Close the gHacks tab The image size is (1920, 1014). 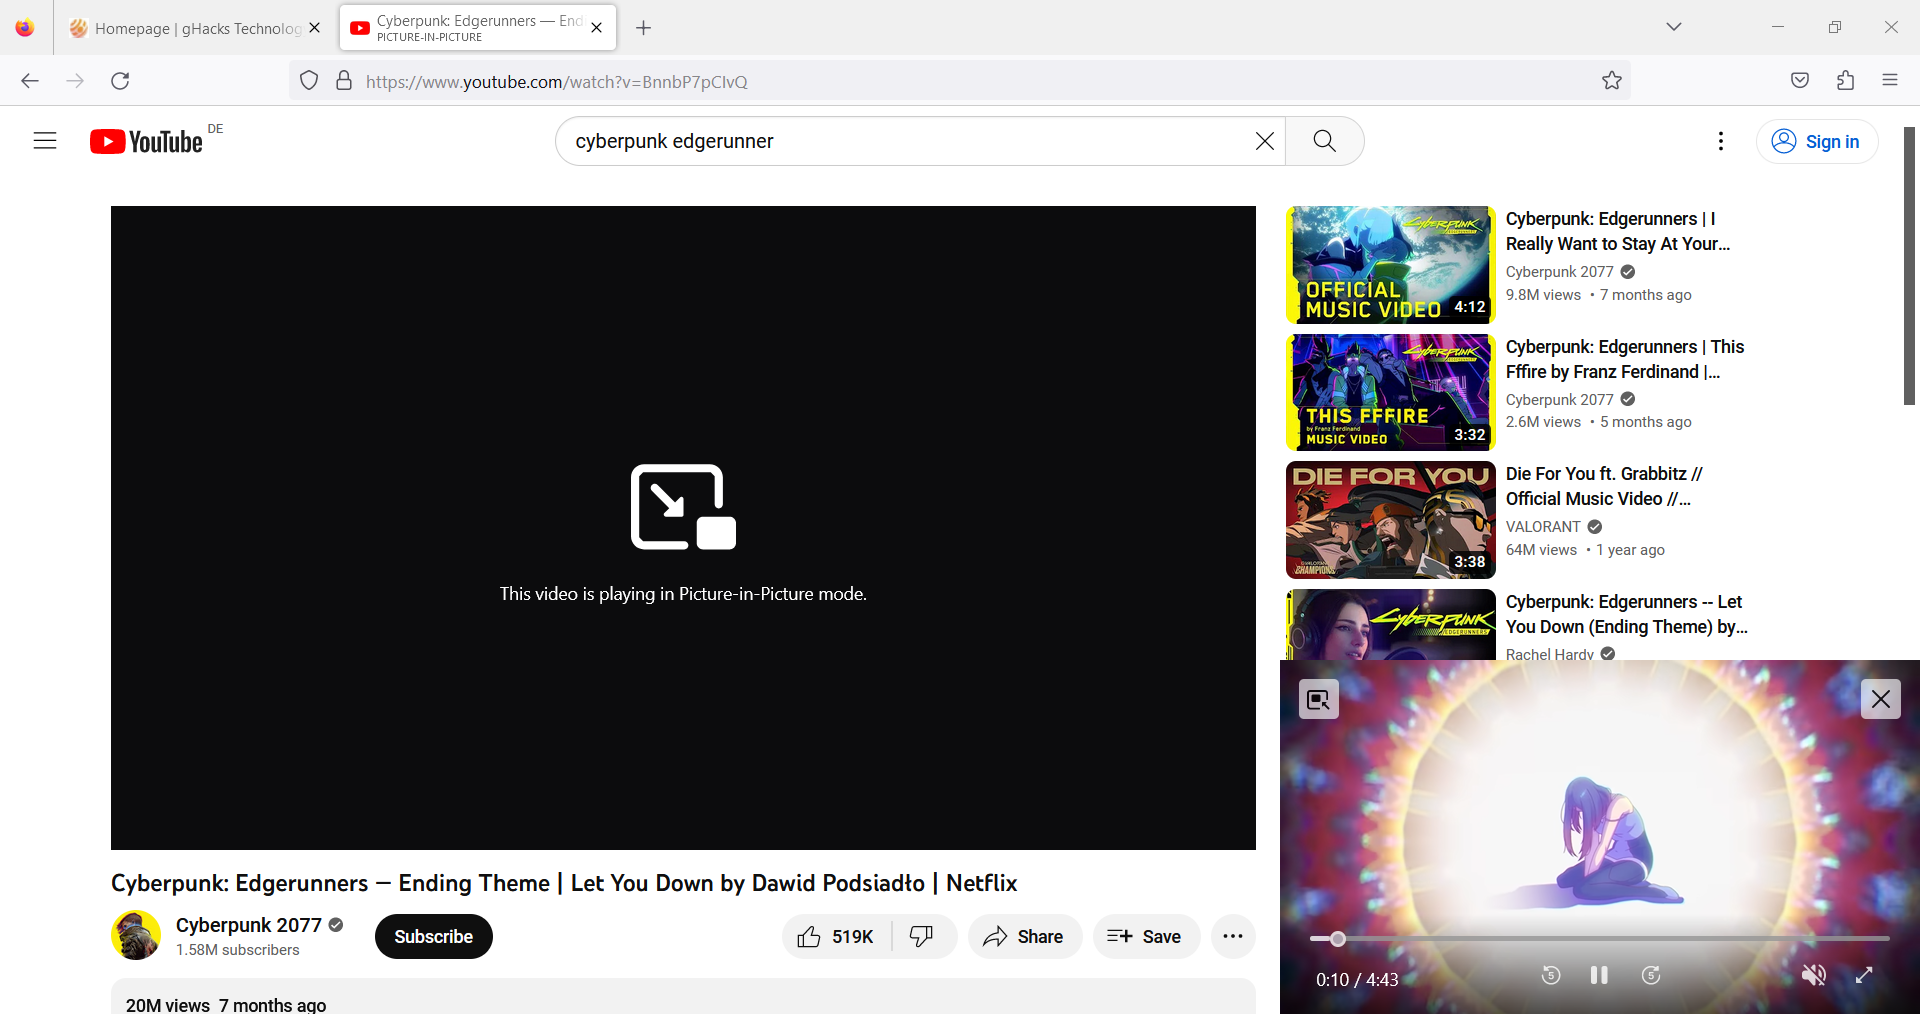[314, 28]
